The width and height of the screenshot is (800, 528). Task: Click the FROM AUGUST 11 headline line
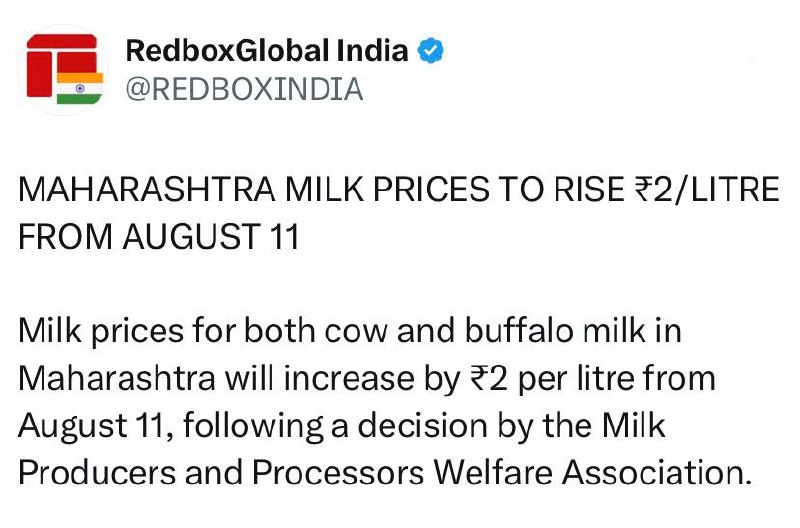[159, 237]
